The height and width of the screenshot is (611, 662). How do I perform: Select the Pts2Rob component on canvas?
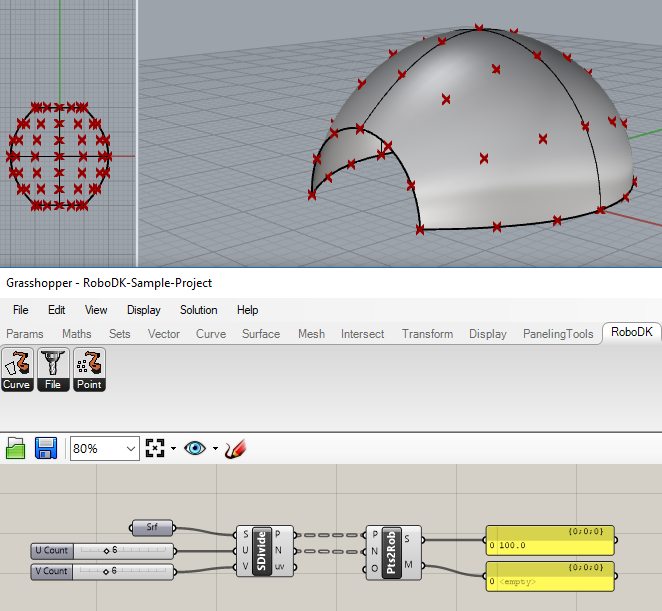392,552
